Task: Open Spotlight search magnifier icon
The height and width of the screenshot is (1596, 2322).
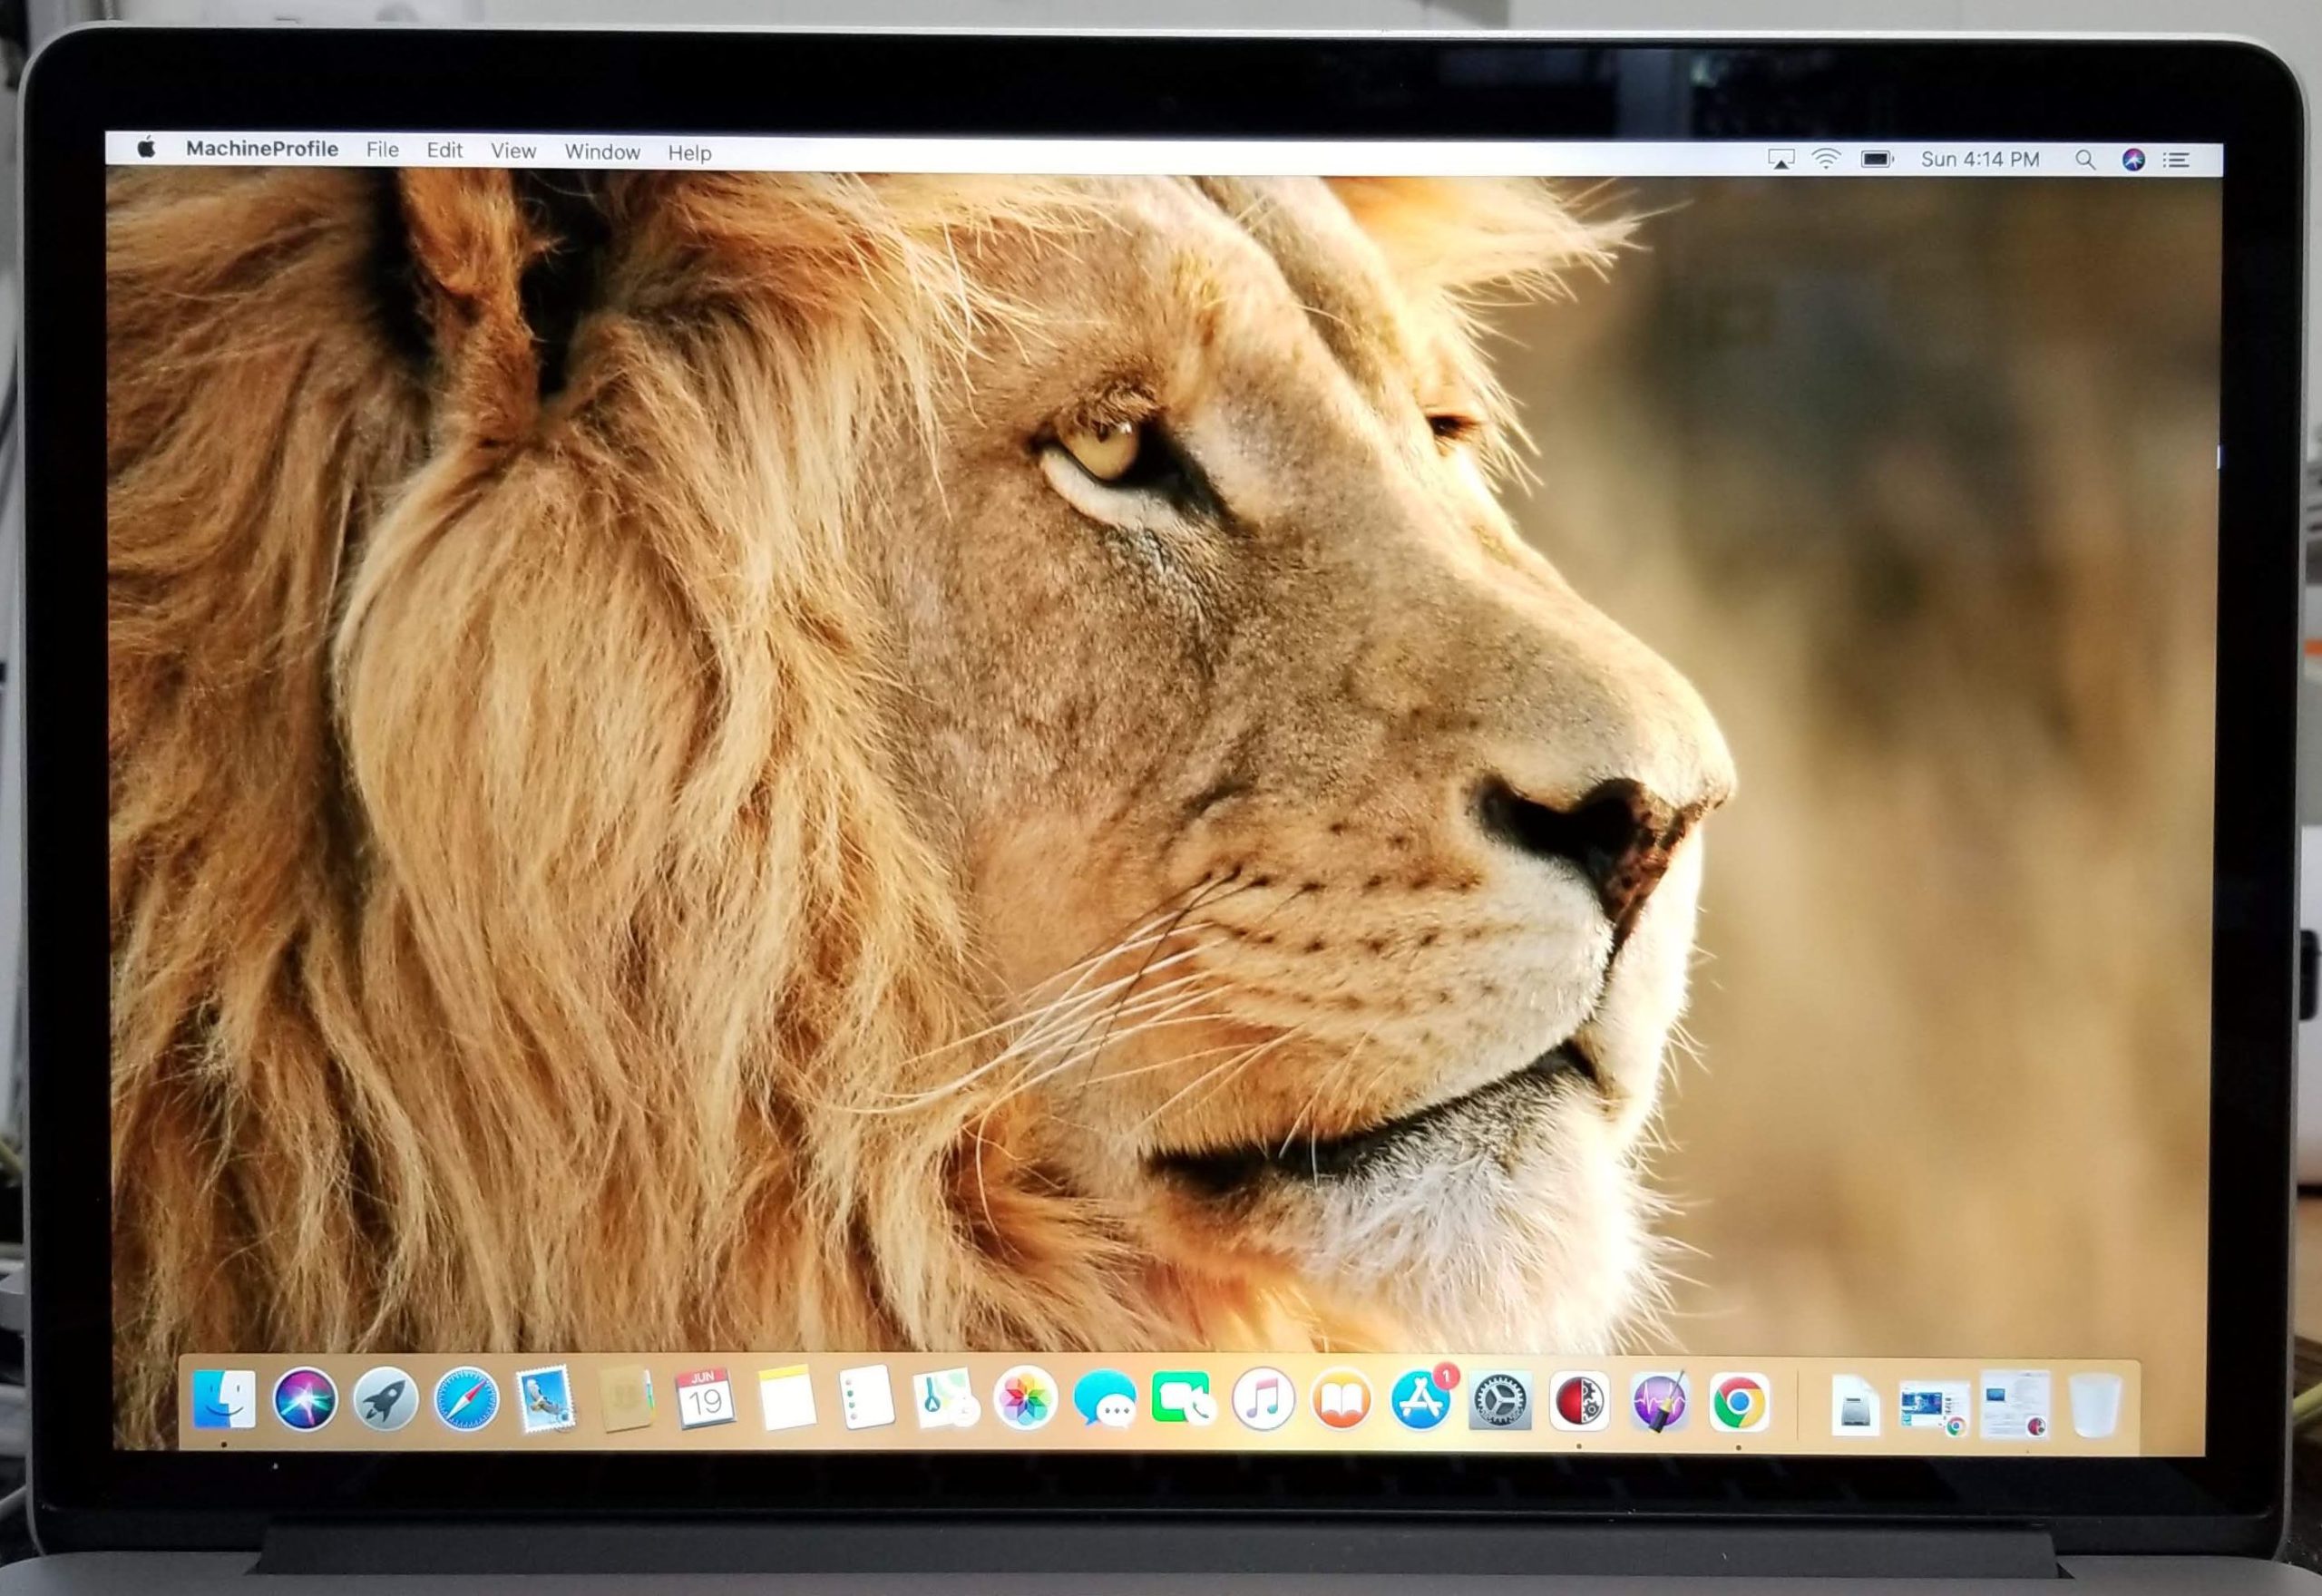Action: pos(2084,160)
